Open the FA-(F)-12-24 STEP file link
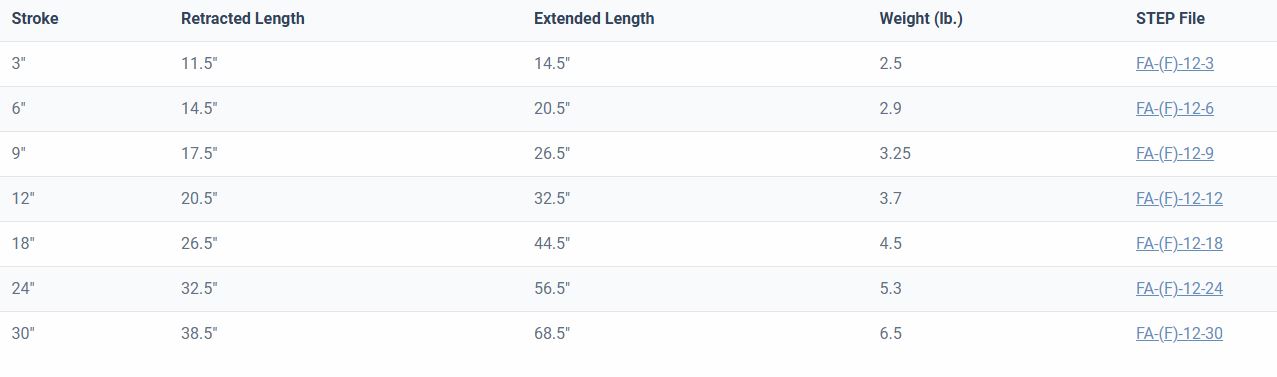 tap(1179, 289)
